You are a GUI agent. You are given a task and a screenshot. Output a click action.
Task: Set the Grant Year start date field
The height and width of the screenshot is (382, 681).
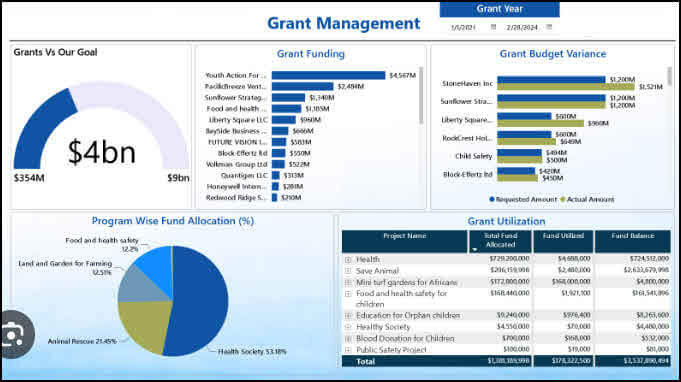coord(463,27)
